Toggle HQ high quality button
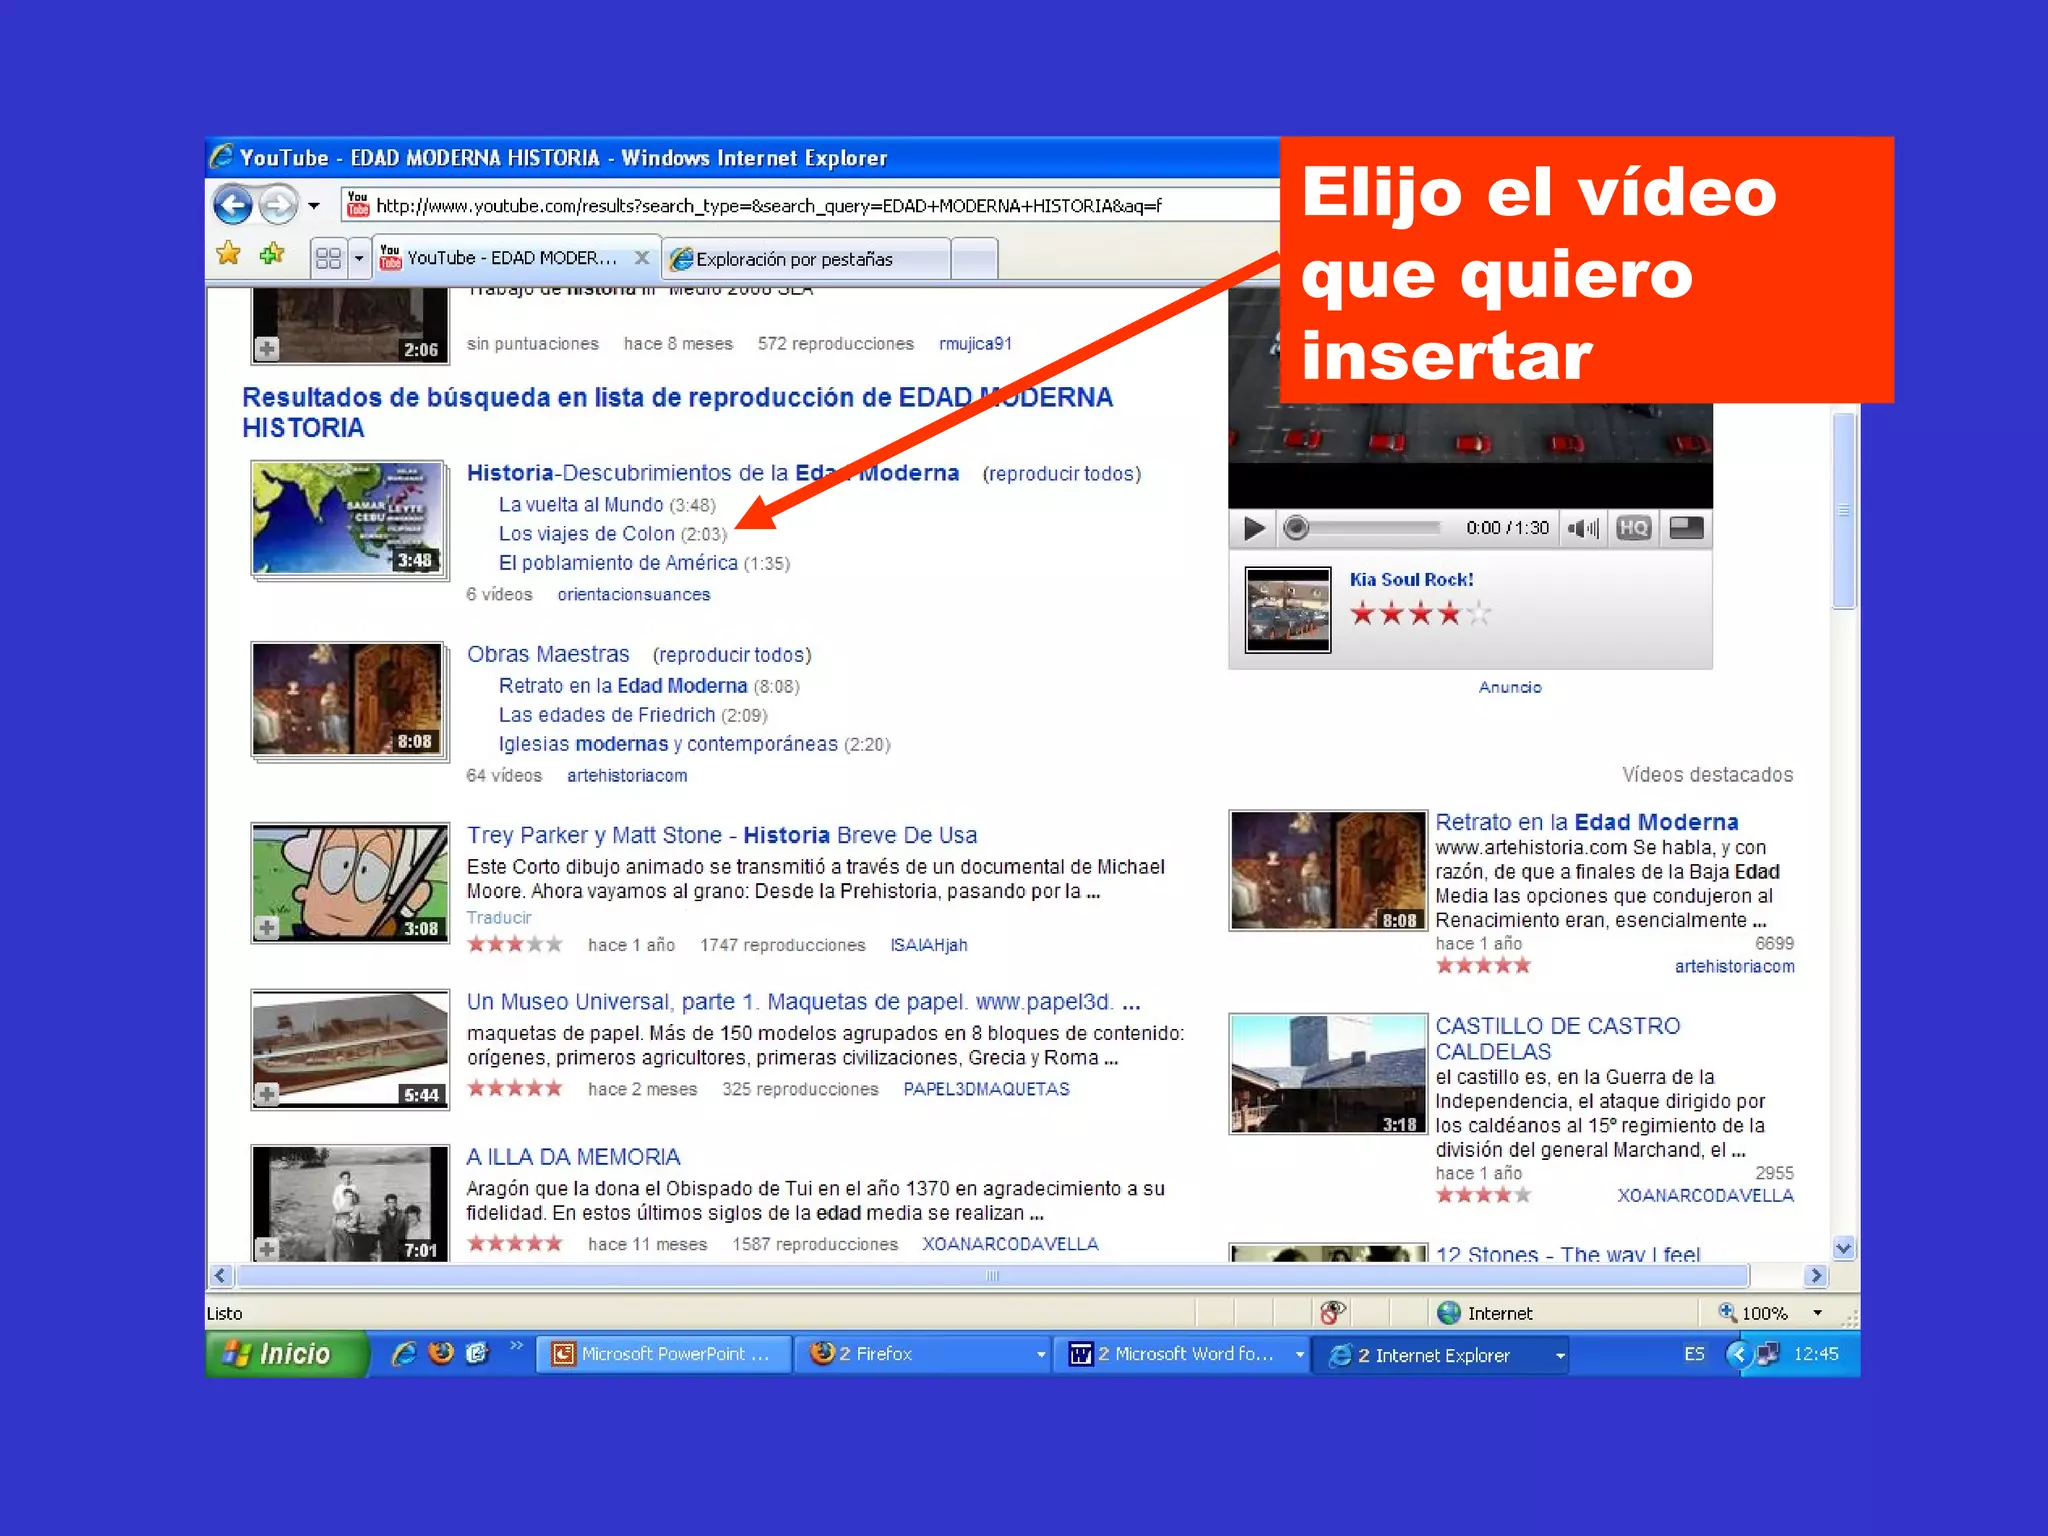Viewport: 2048px width, 1536px height. coord(1634,528)
